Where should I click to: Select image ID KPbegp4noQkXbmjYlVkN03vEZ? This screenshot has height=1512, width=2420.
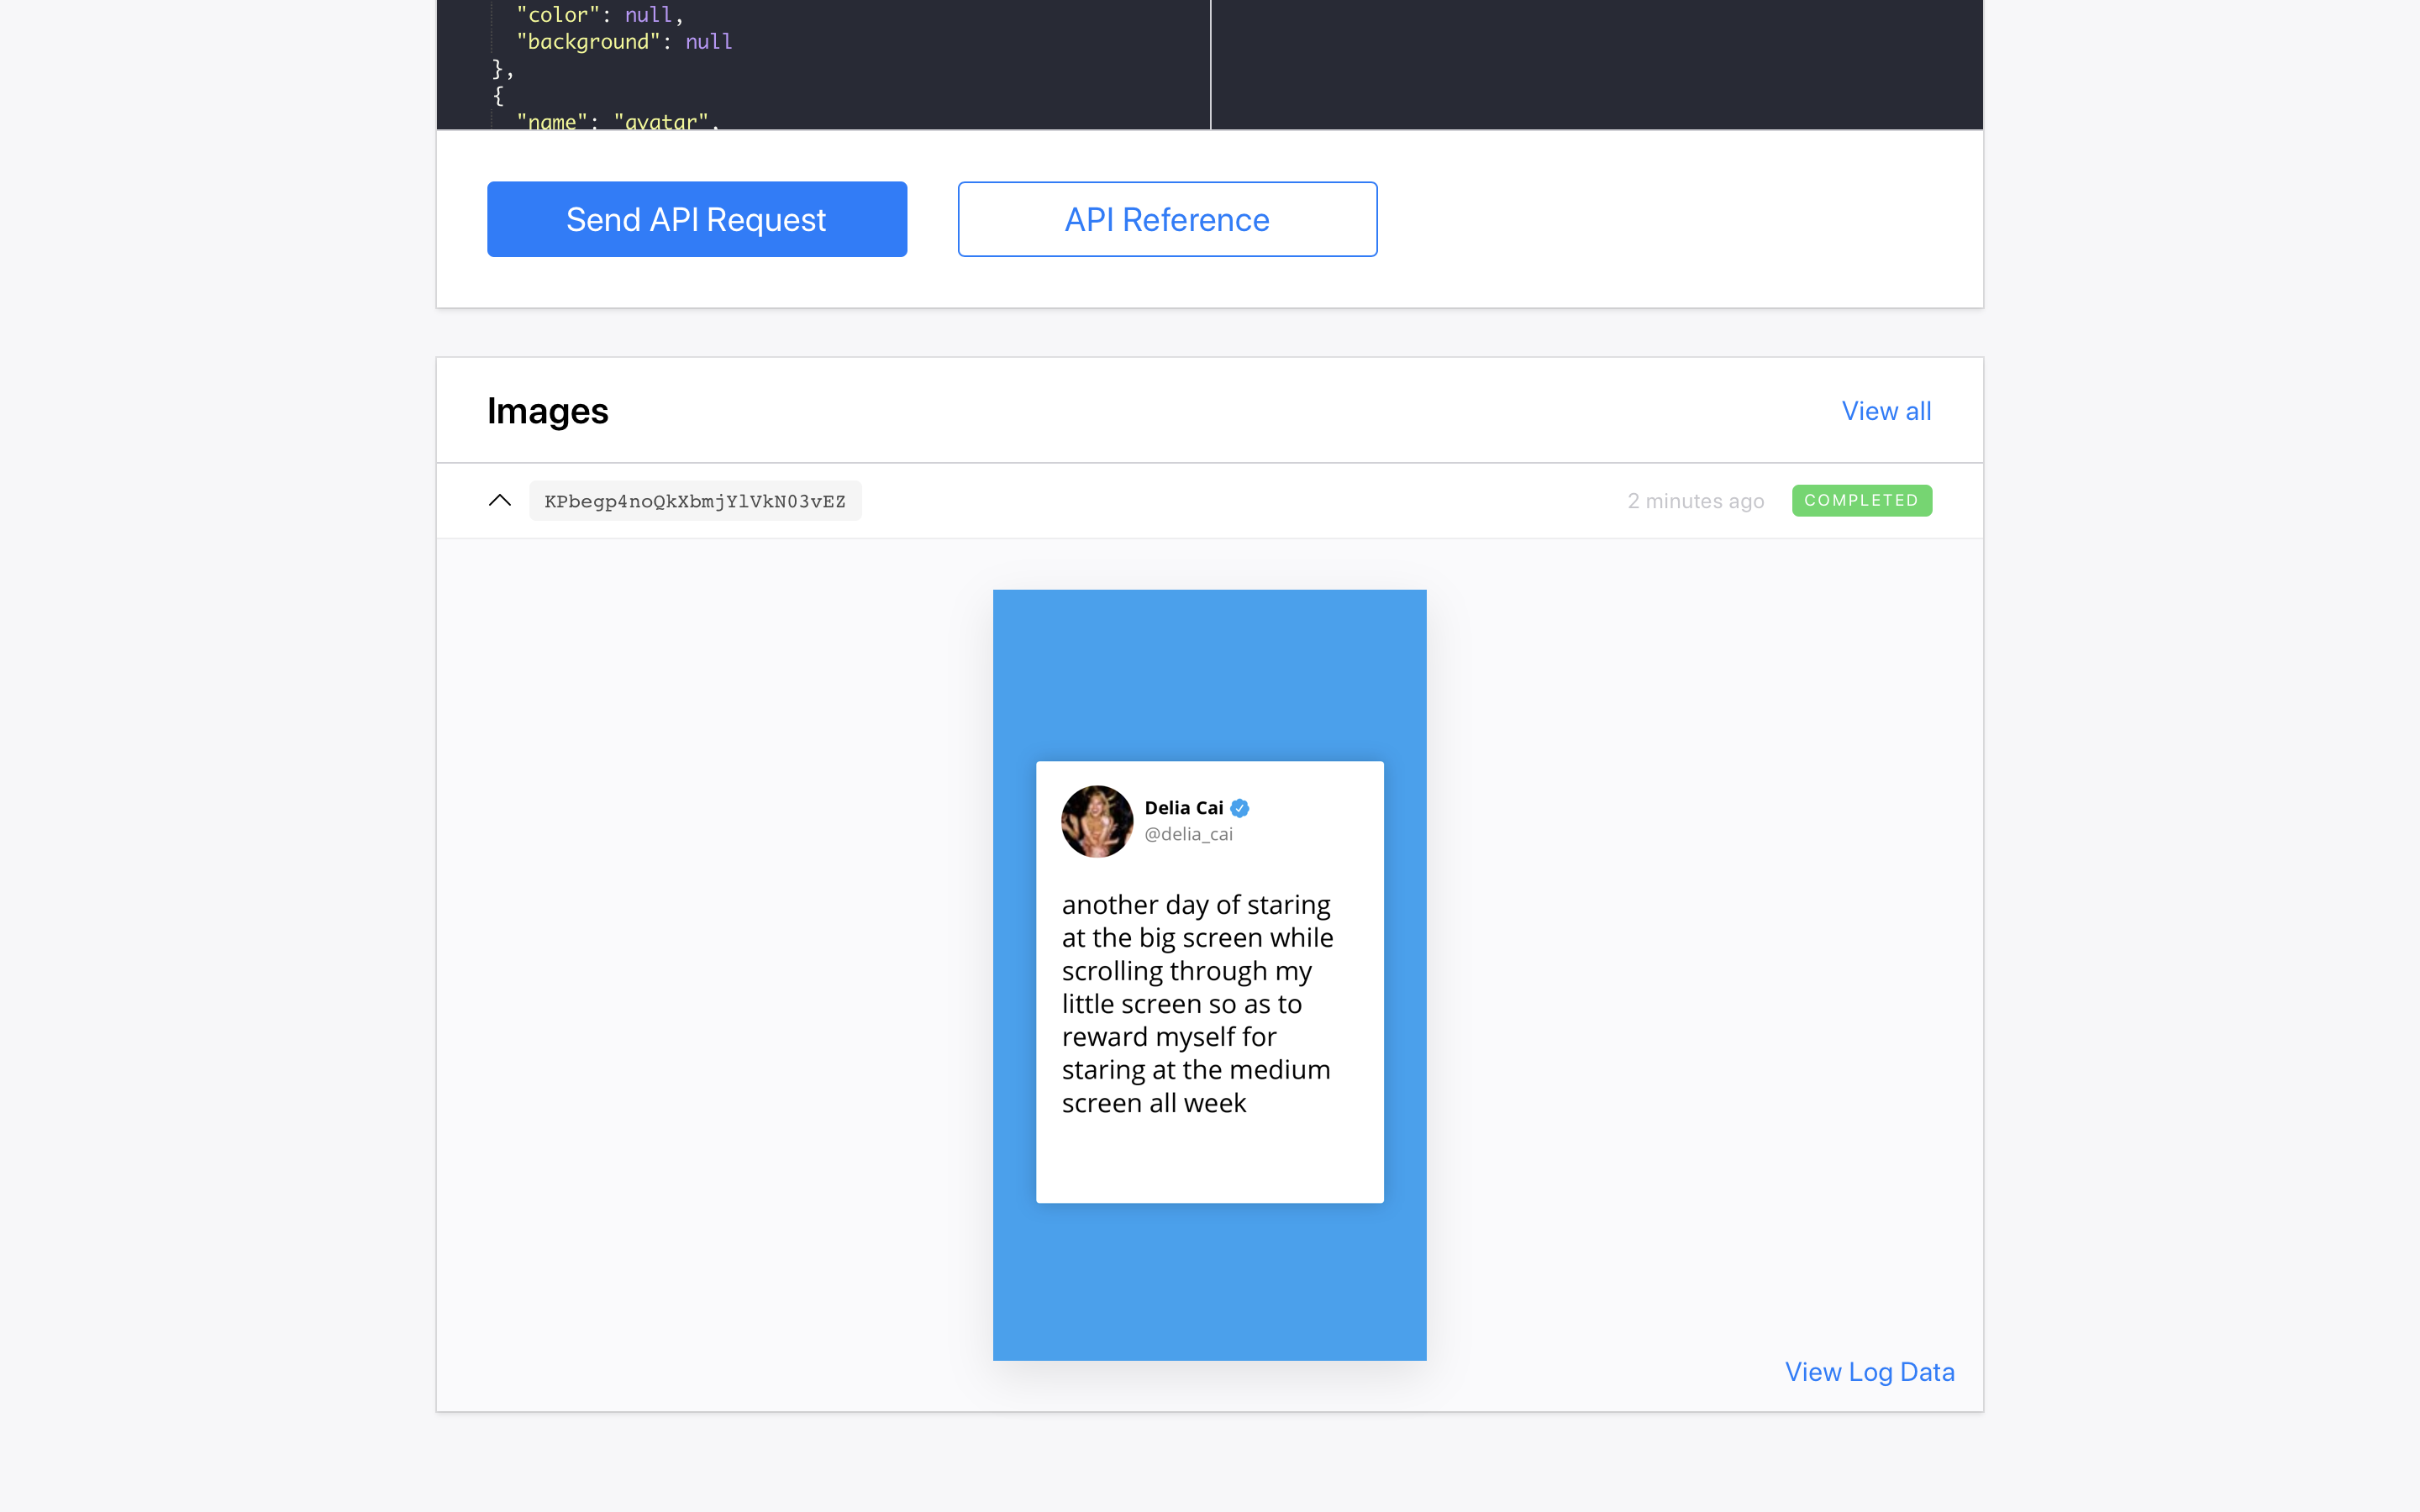click(x=695, y=501)
